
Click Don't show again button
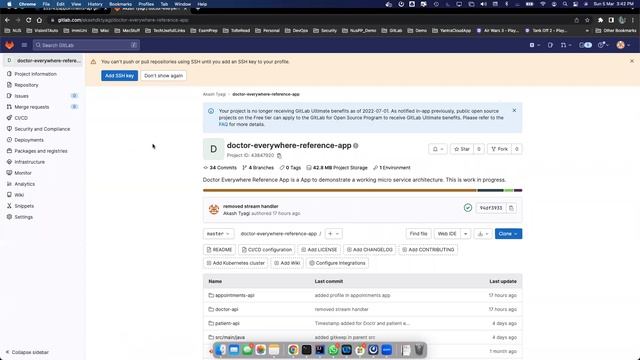[x=163, y=76]
